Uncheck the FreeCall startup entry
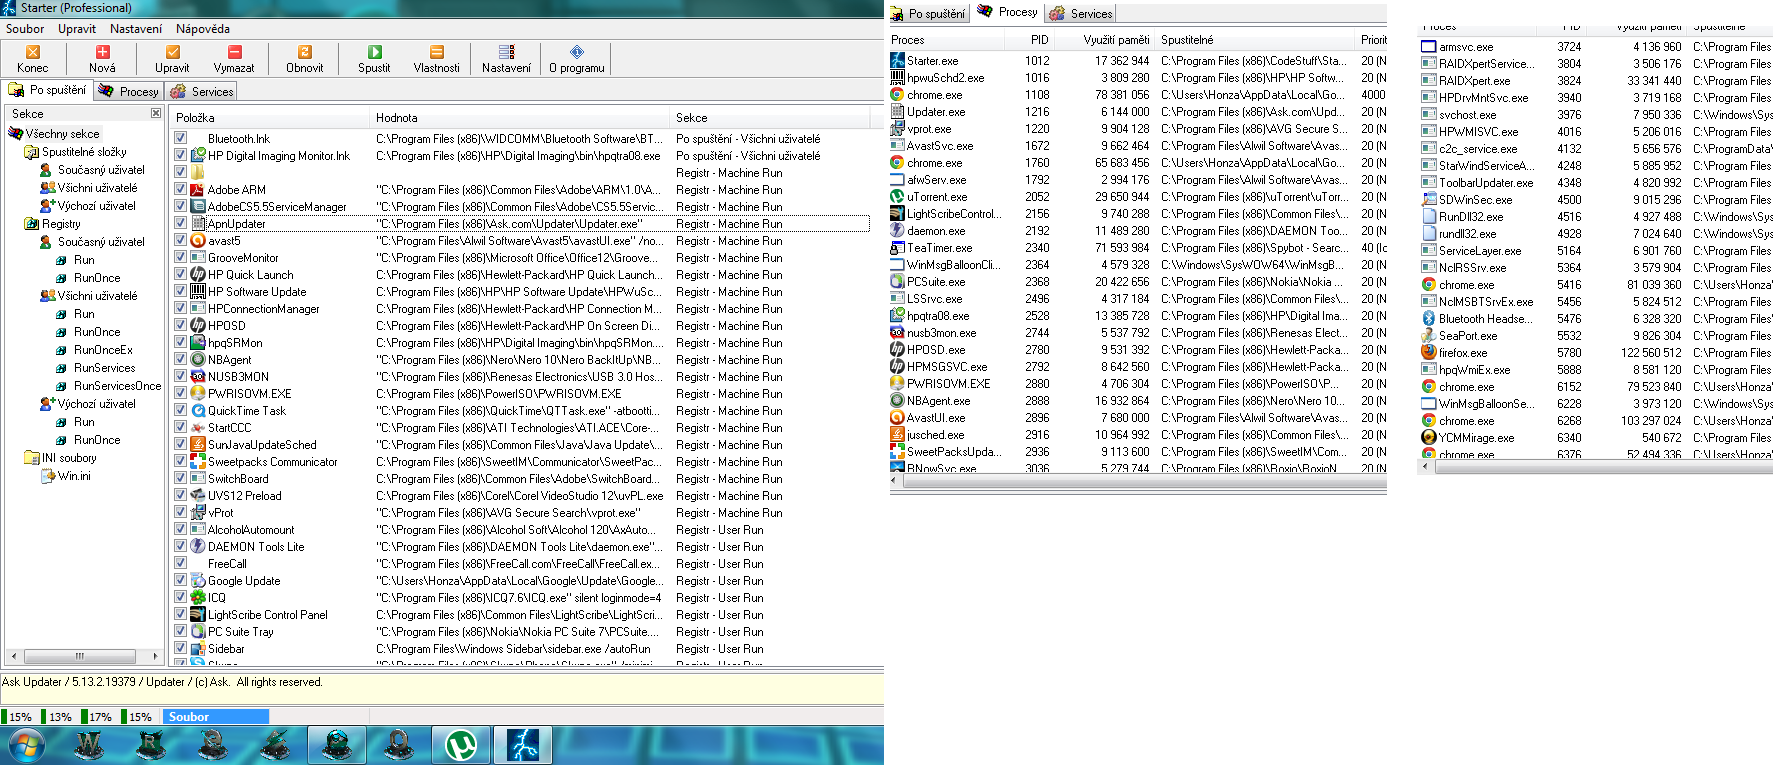Viewport: 1792px width, 776px height. point(181,563)
